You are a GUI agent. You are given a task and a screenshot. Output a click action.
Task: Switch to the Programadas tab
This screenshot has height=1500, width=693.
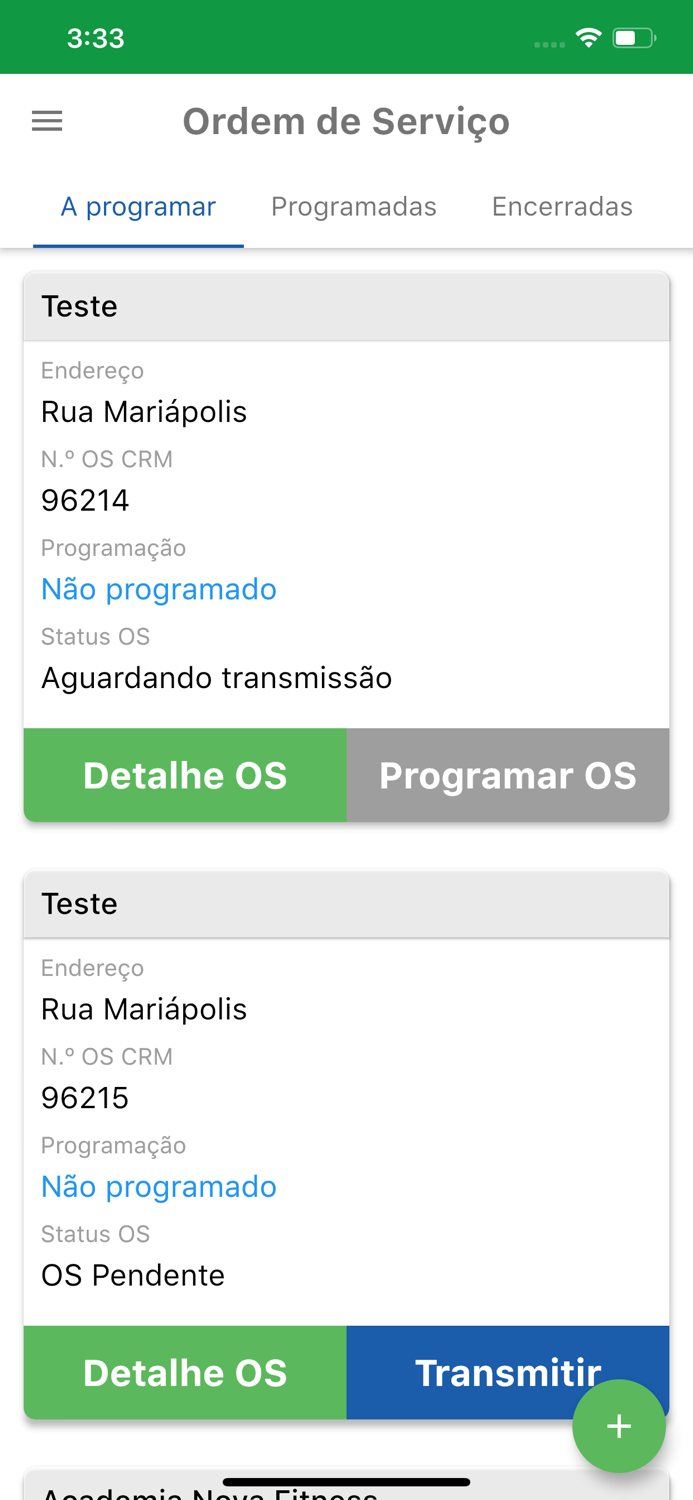coord(354,206)
